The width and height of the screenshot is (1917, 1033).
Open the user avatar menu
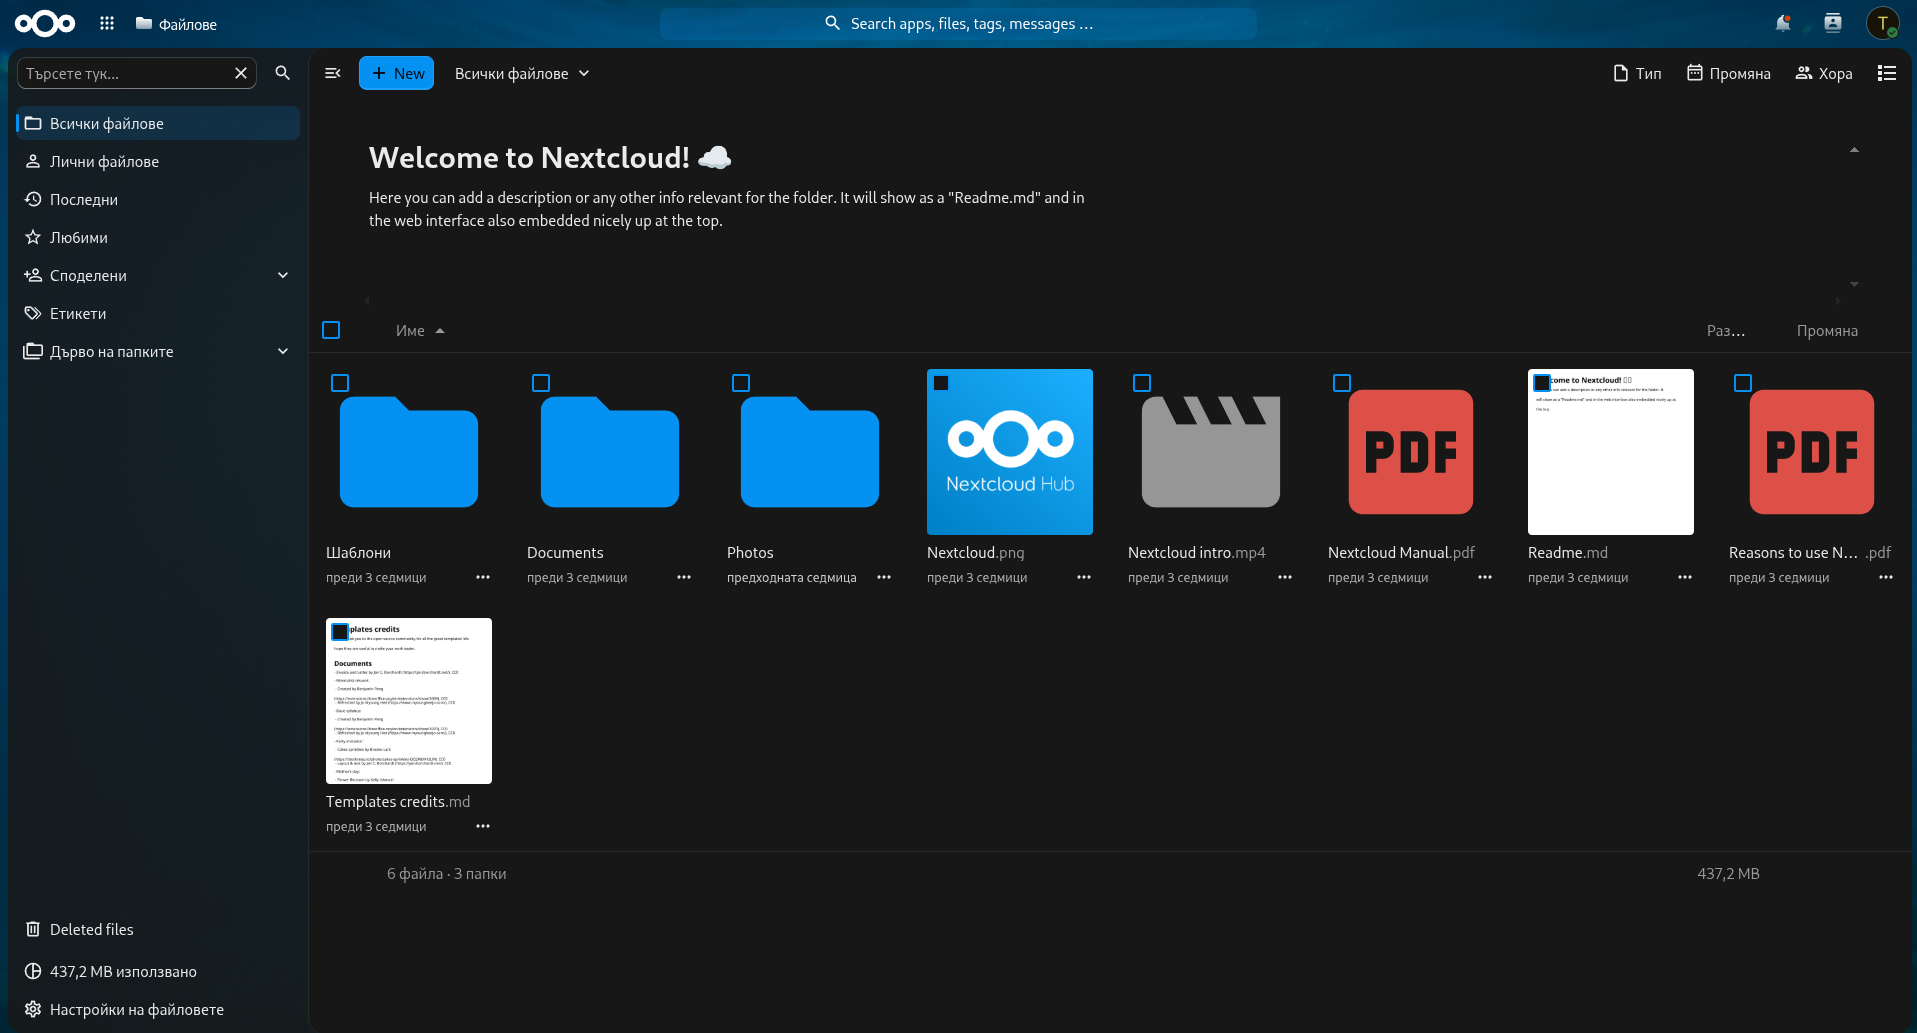click(x=1883, y=23)
